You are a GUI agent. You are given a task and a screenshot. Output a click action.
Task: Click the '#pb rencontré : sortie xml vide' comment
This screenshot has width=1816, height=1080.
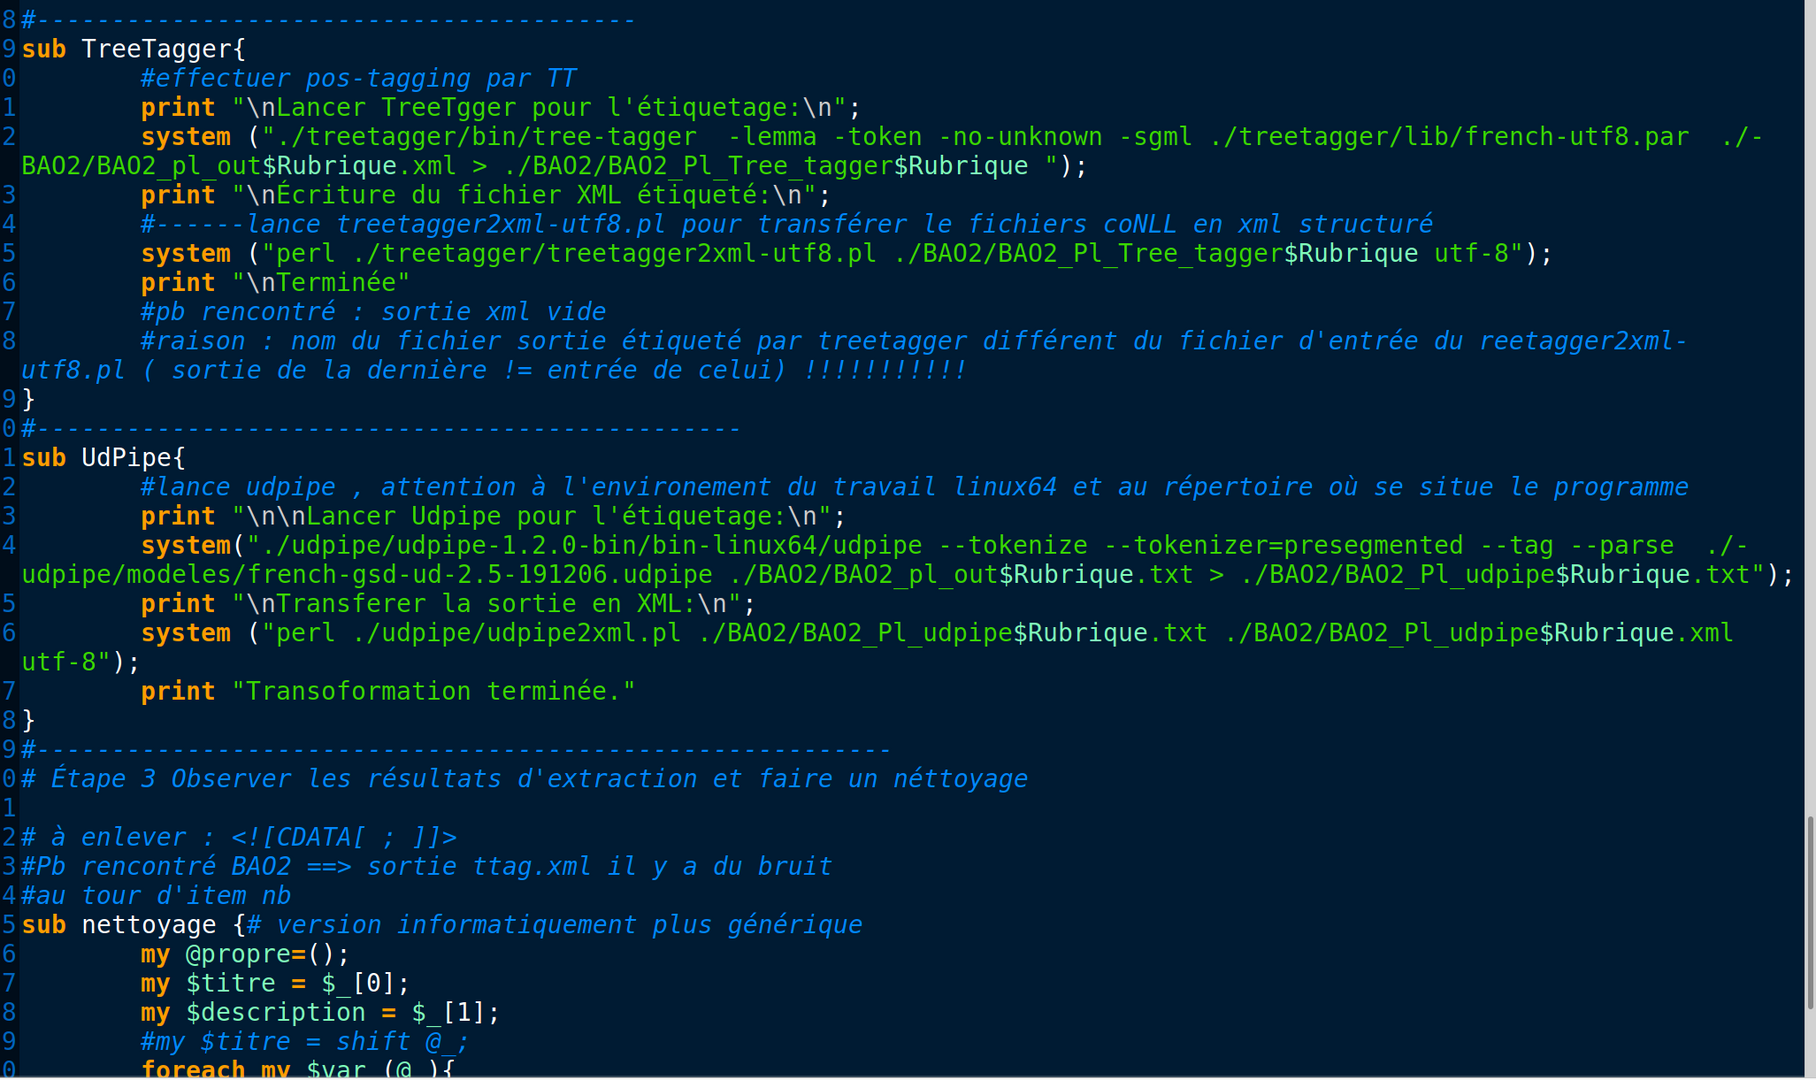374,312
